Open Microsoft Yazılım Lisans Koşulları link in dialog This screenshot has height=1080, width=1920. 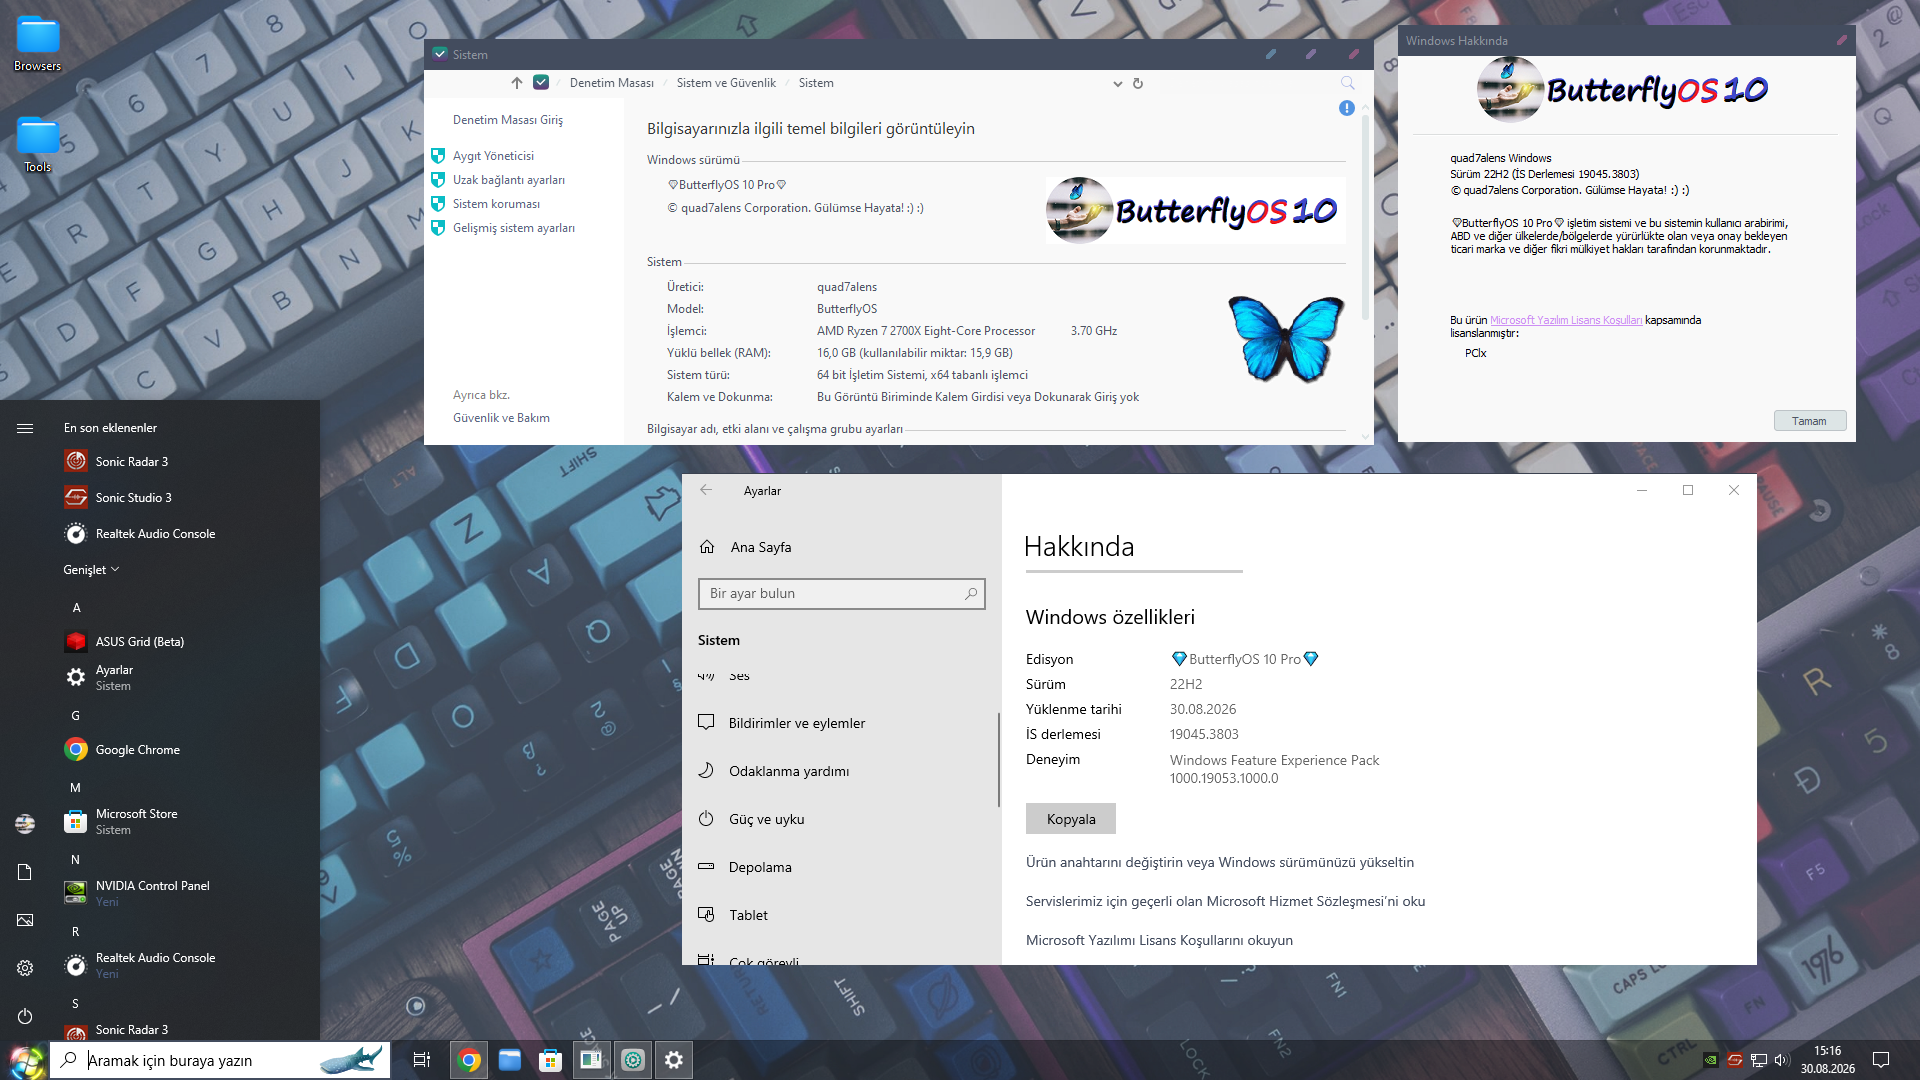click(1566, 320)
